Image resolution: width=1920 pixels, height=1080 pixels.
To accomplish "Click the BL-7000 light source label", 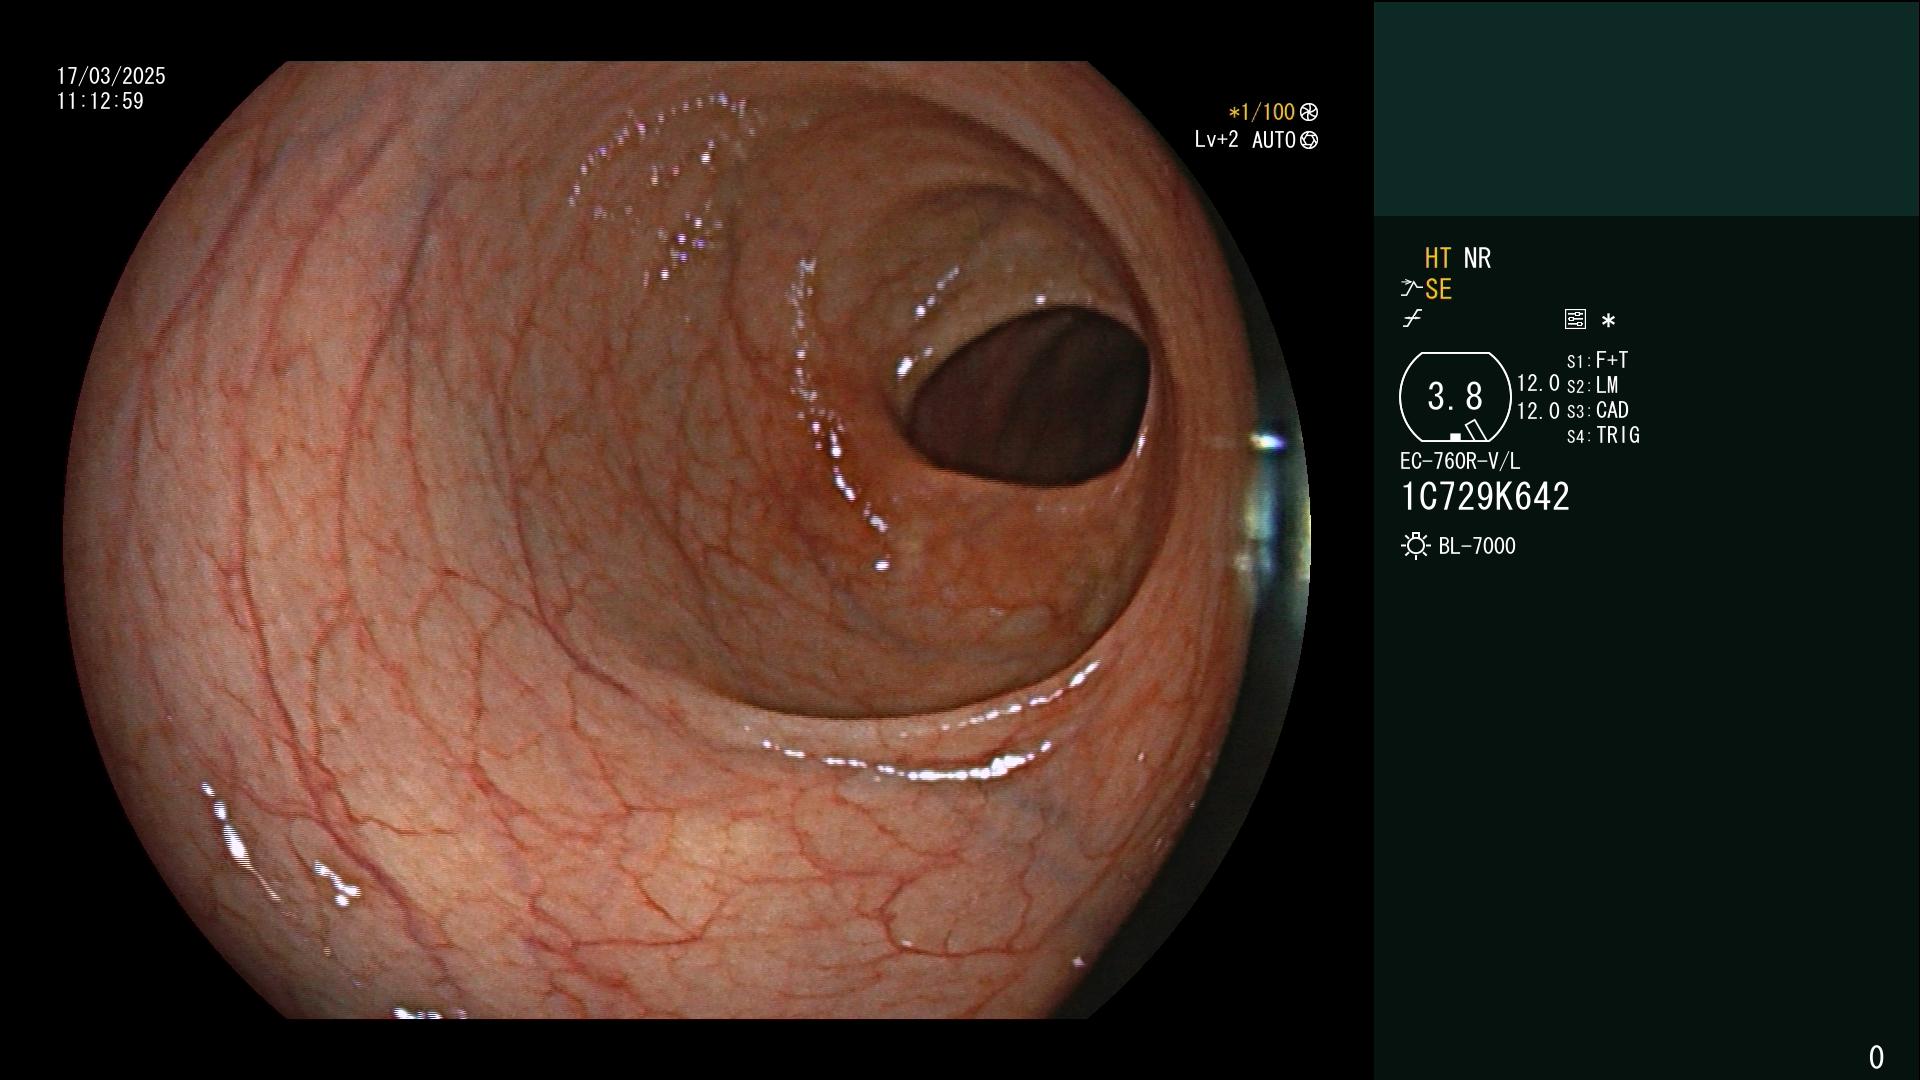I will pyautogui.click(x=1477, y=547).
